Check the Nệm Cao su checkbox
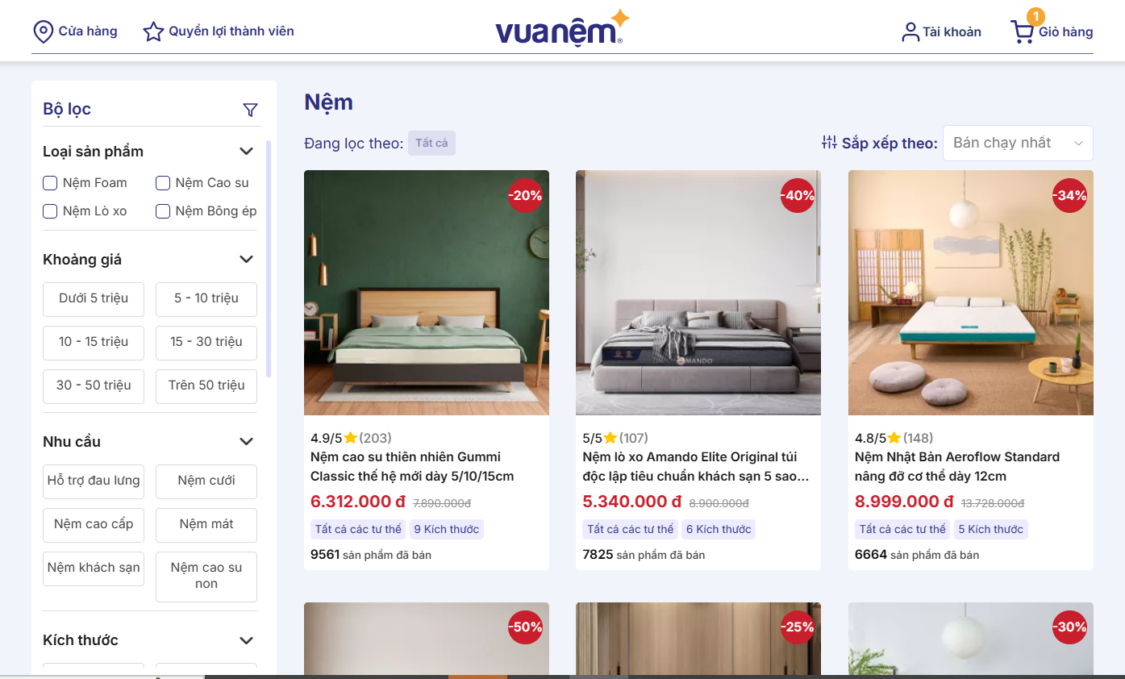 [x=163, y=183]
